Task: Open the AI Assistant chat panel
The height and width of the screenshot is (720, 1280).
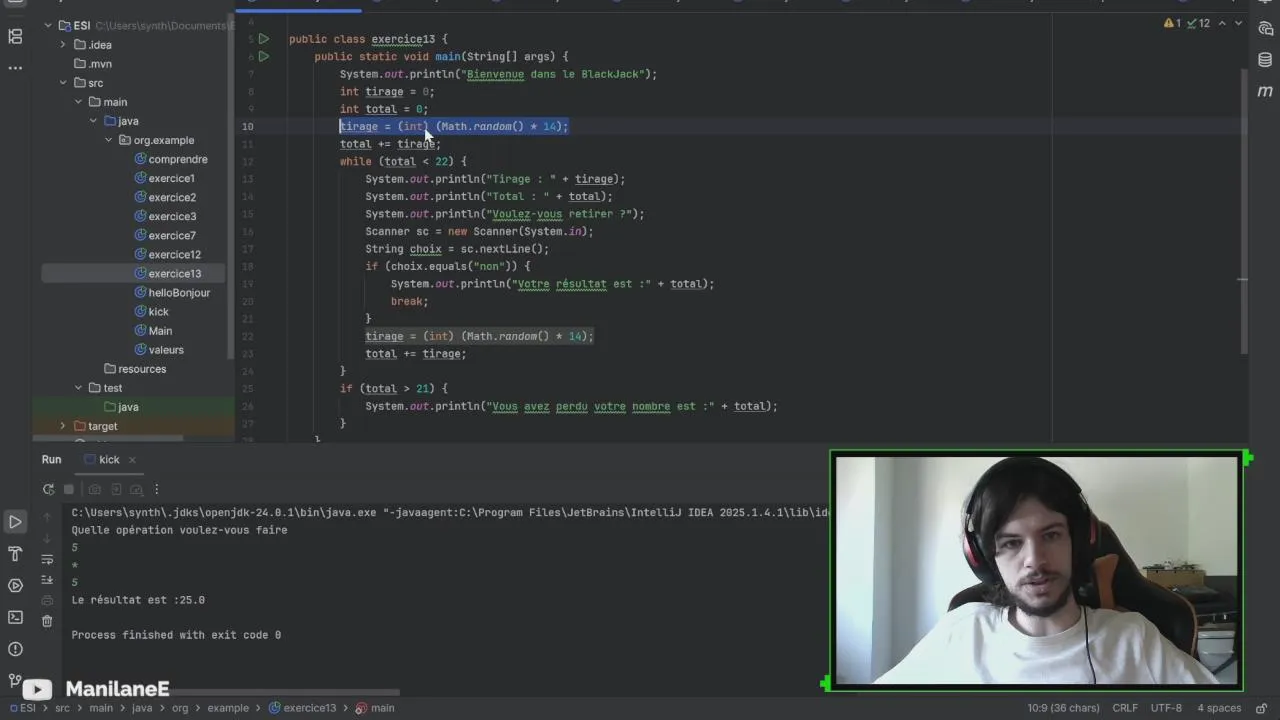Action: pyautogui.click(x=1265, y=29)
